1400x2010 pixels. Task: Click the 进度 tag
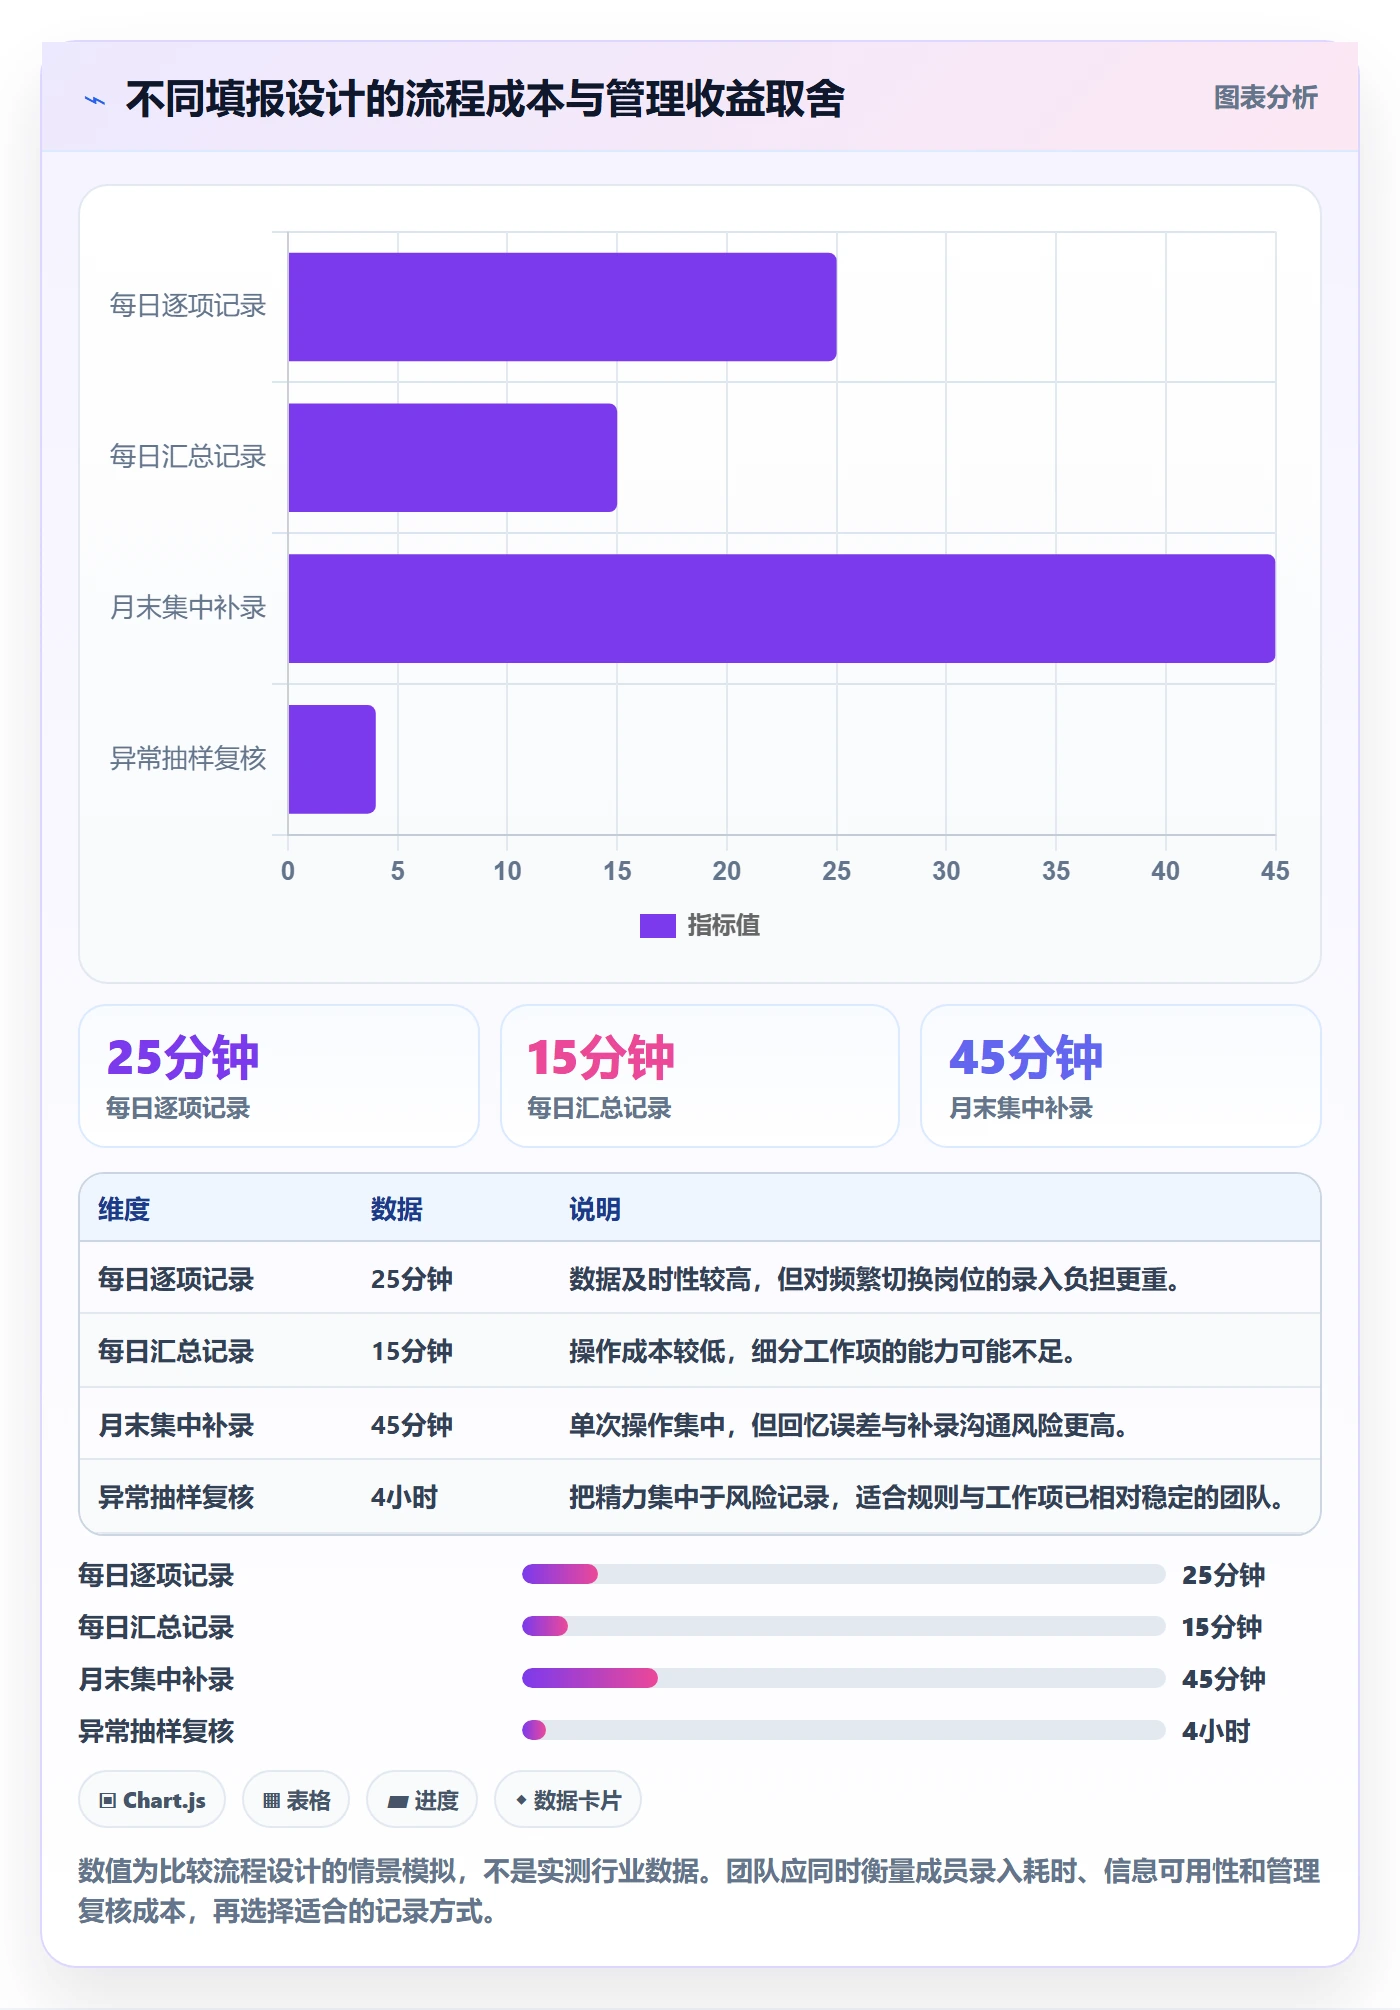[422, 1800]
